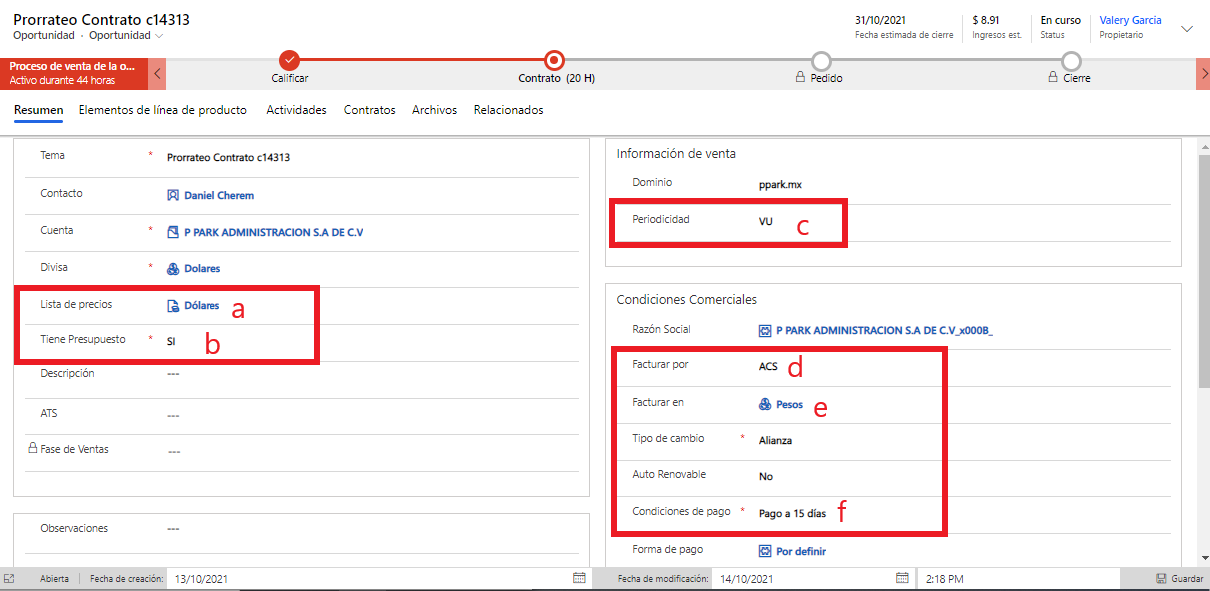Select the Contrato stage circle
Viewport: 1210px width, 591px height.
tap(555, 61)
